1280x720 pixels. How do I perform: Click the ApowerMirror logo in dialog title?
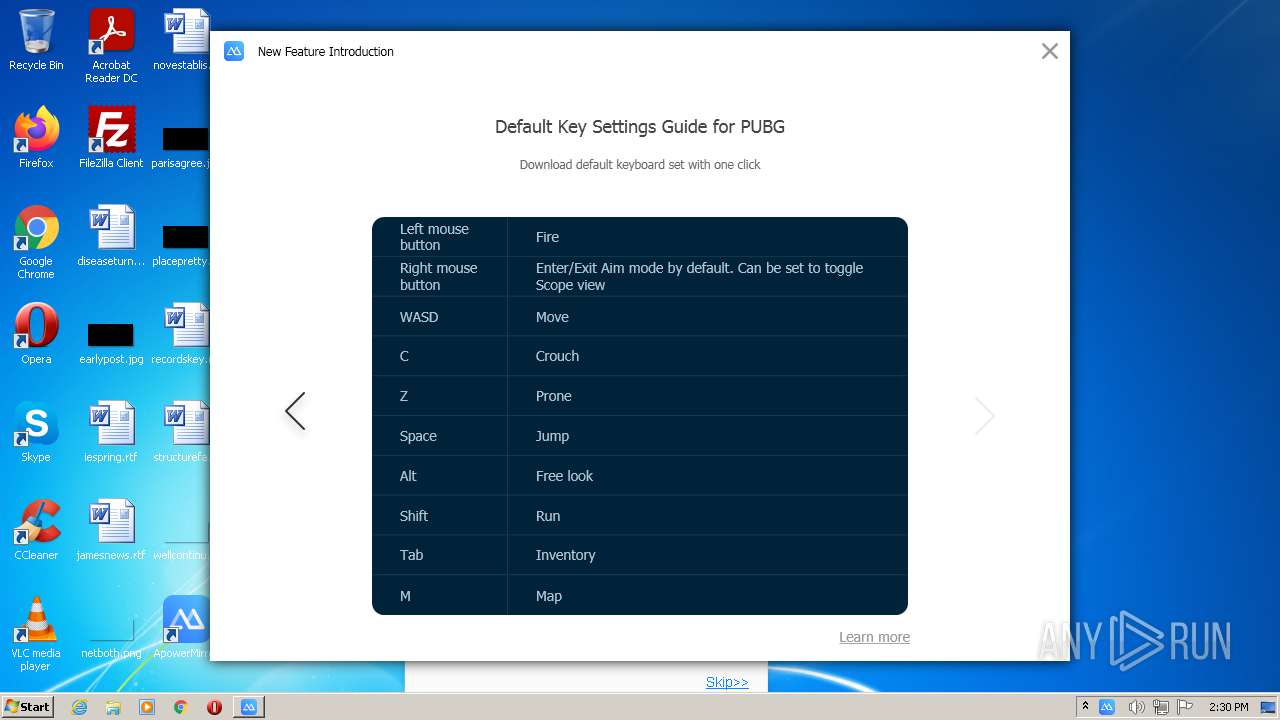234,51
